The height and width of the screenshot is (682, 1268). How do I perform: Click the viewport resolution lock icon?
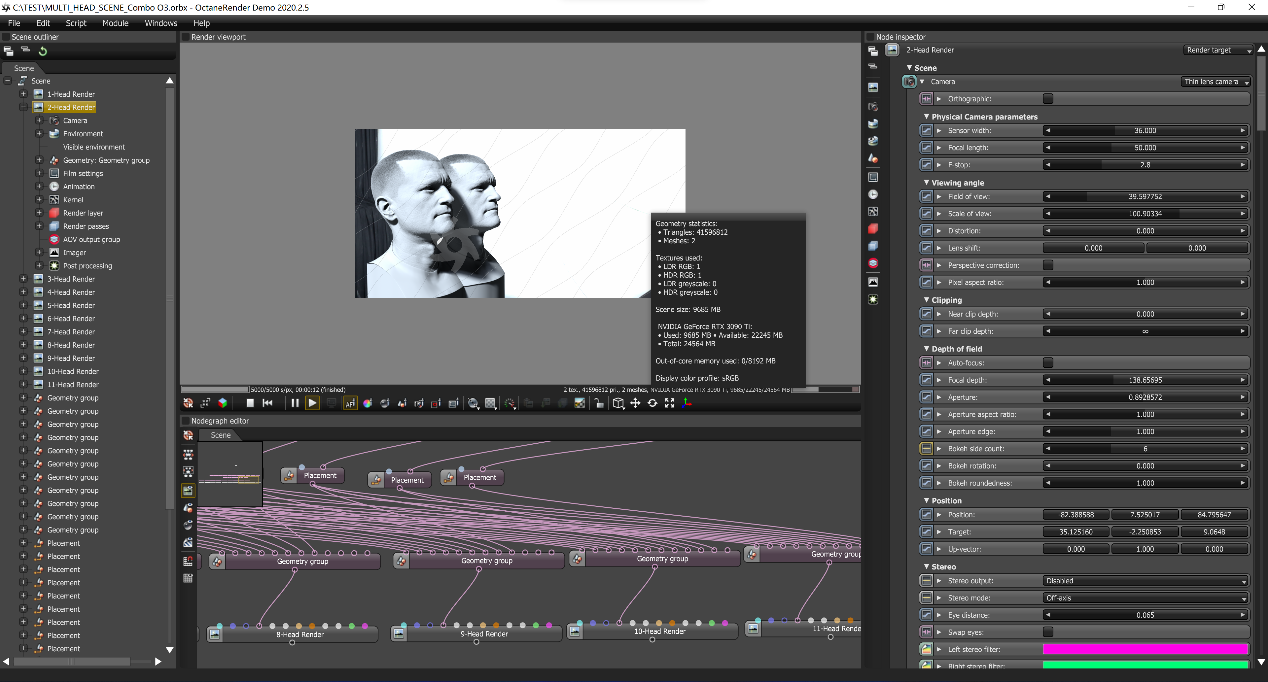coord(598,403)
